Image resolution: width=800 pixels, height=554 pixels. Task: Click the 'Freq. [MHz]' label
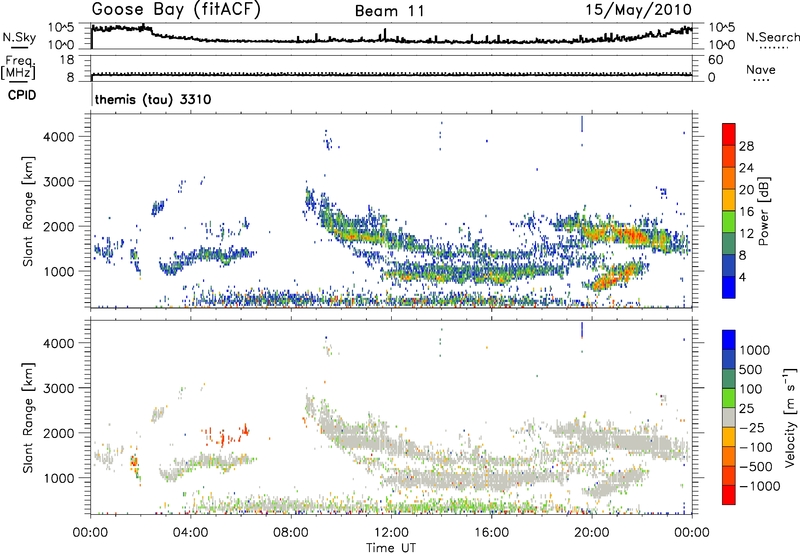tap(18, 68)
